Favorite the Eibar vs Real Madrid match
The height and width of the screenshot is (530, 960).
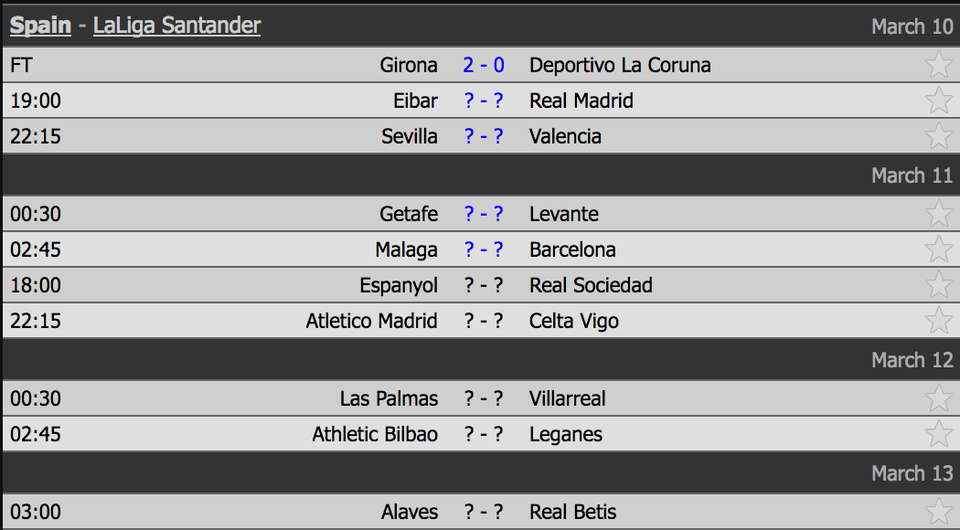tap(938, 100)
